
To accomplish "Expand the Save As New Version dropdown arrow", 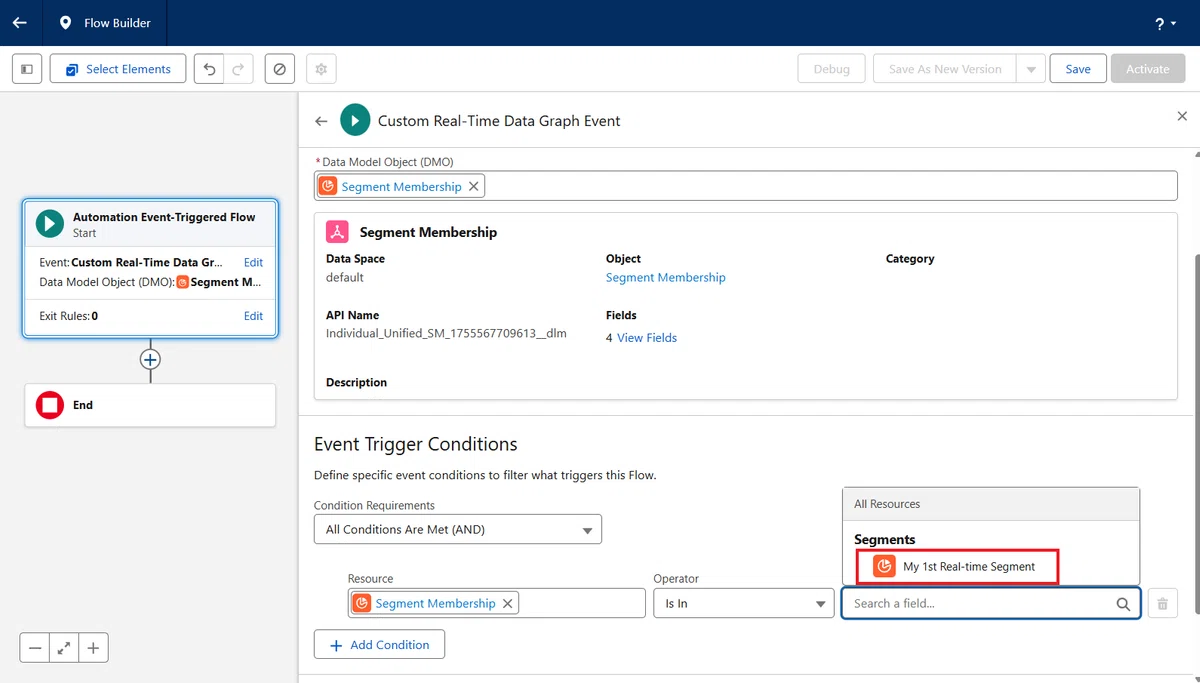I will tap(1031, 69).
